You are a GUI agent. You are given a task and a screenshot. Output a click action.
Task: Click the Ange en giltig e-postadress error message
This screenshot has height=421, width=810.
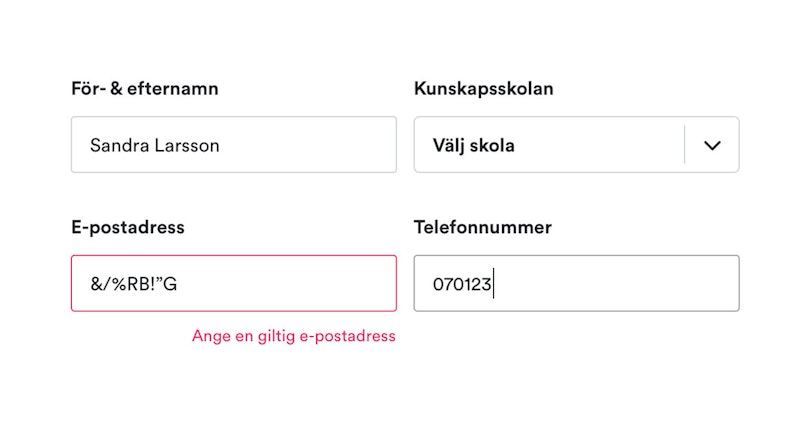click(293, 336)
